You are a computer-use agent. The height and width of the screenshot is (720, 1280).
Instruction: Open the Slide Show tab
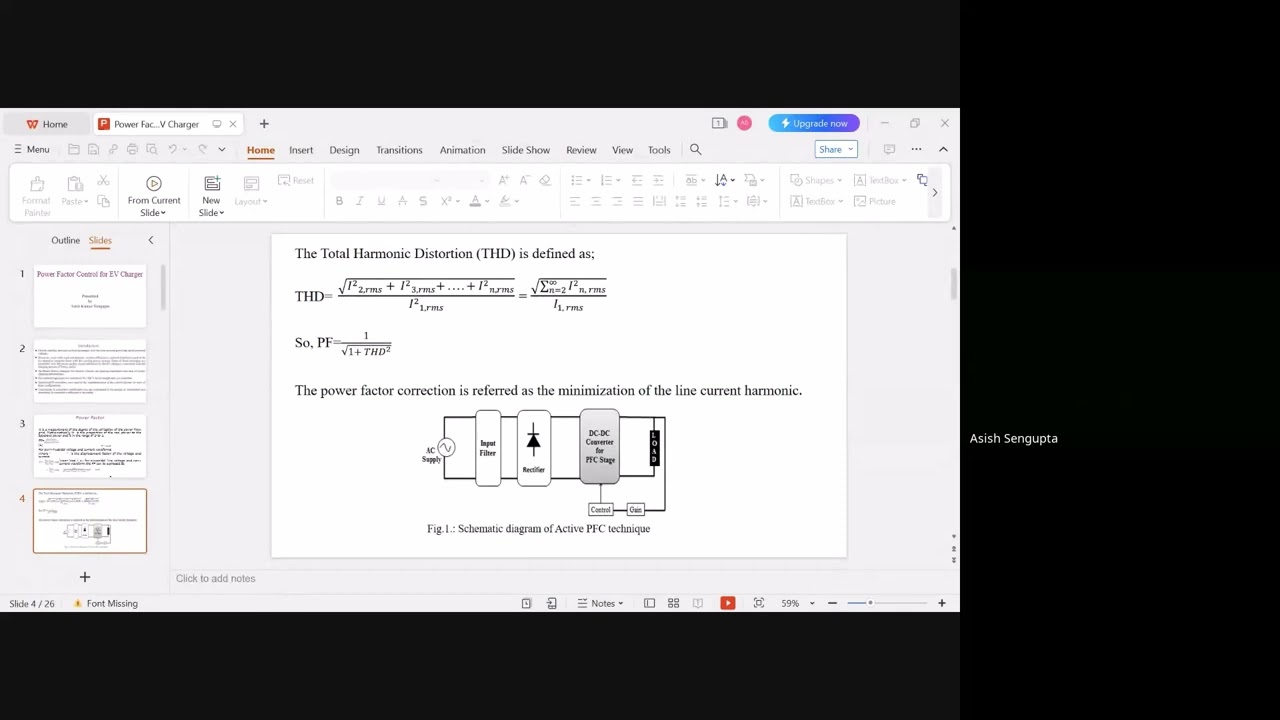coord(525,150)
